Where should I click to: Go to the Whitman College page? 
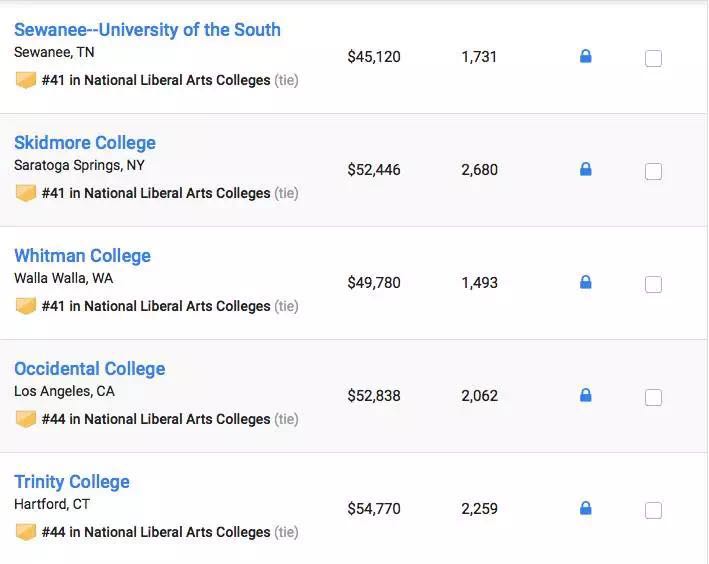(82, 256)
